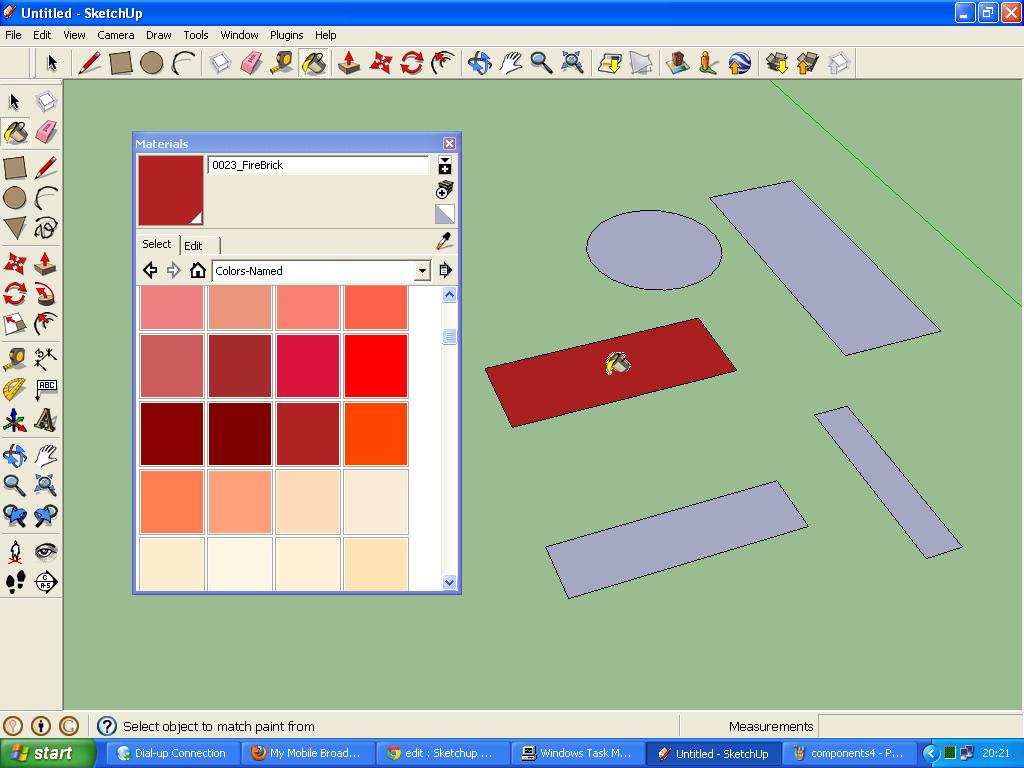Click the forward arrow in Materials panel

pyautogui.click(x=173, y=270)
